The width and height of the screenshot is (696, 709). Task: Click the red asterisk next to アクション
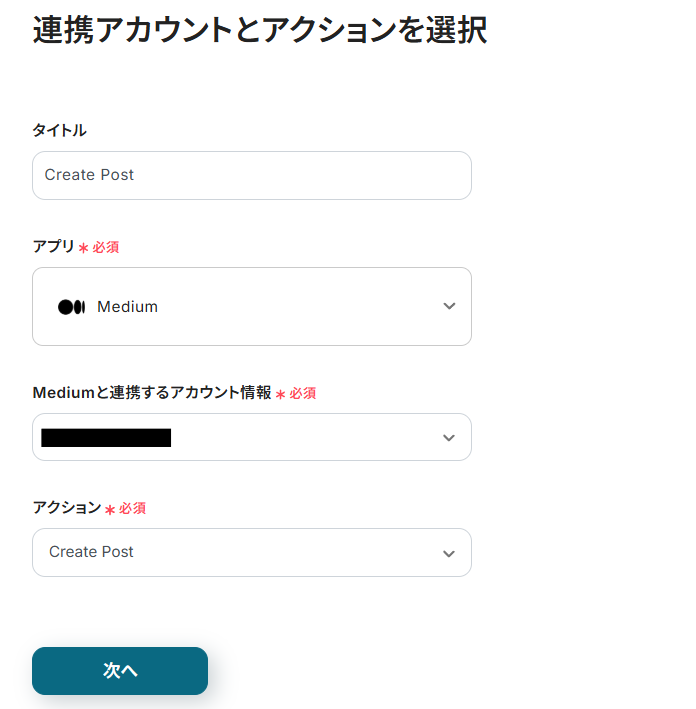pyautogui.click(x=110, y=510)
